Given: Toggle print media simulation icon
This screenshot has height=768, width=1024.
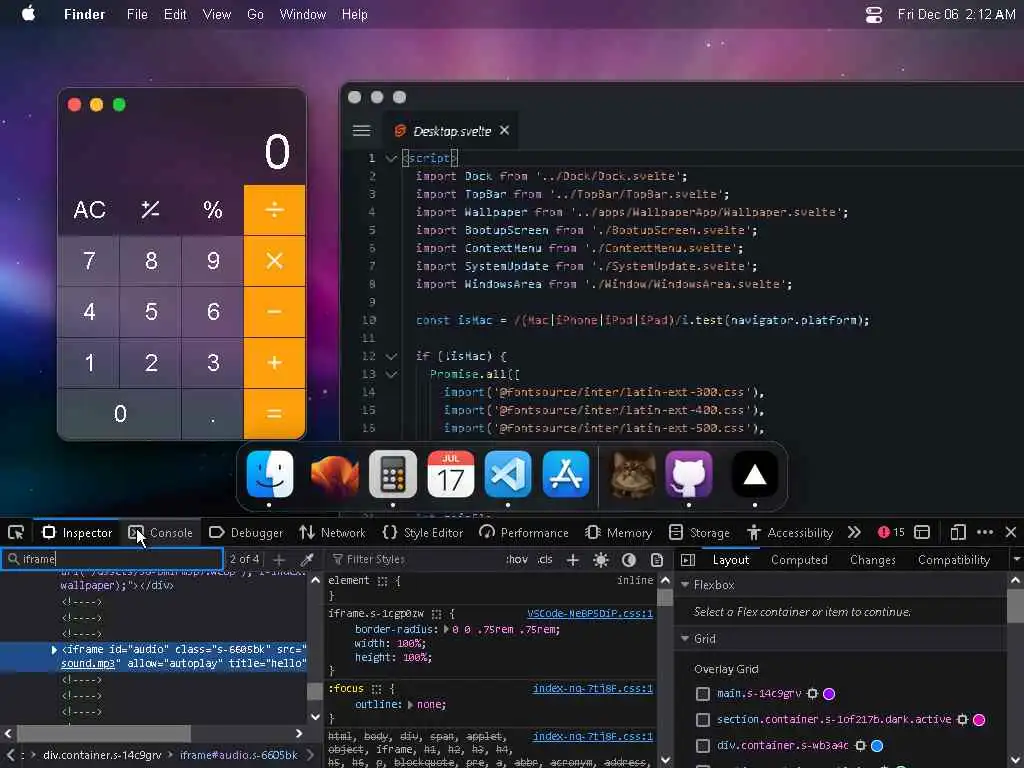Looking at the screenshot, I should coord(656,560).
